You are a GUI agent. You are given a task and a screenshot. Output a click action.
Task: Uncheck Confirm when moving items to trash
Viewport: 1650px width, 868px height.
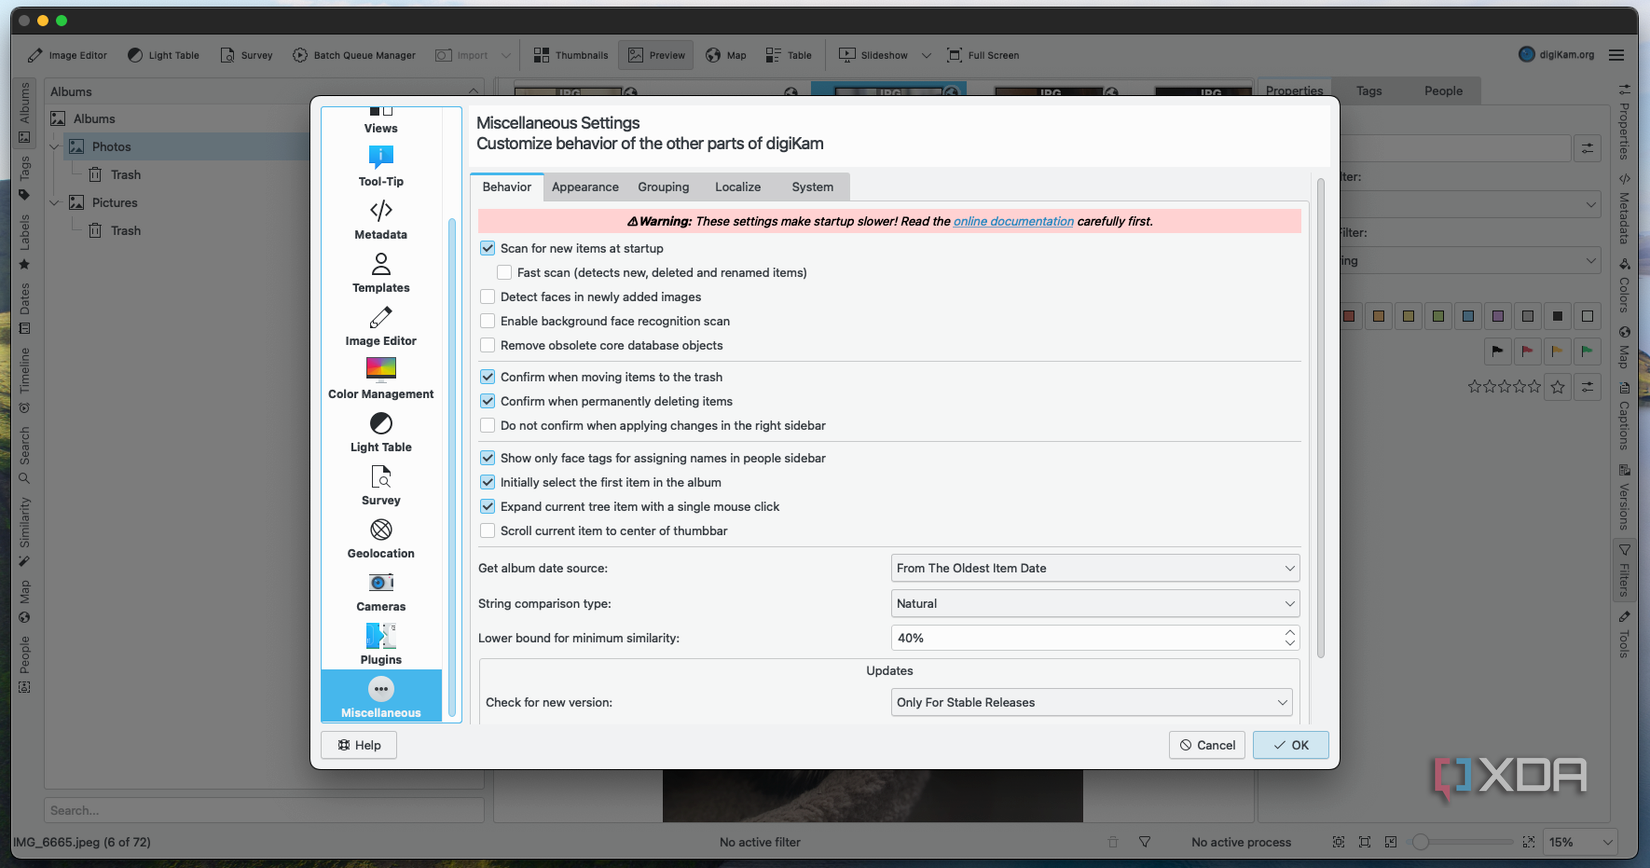tap(487, 377)
